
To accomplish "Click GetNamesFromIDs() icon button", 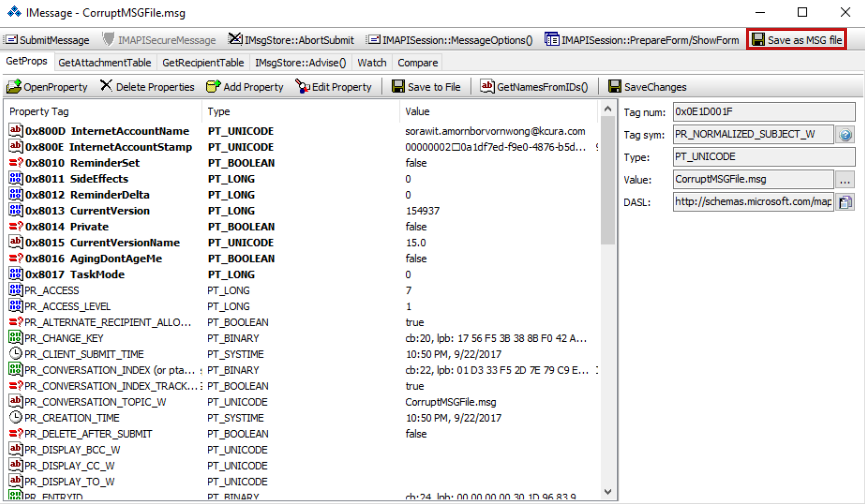I will [487, 87].
